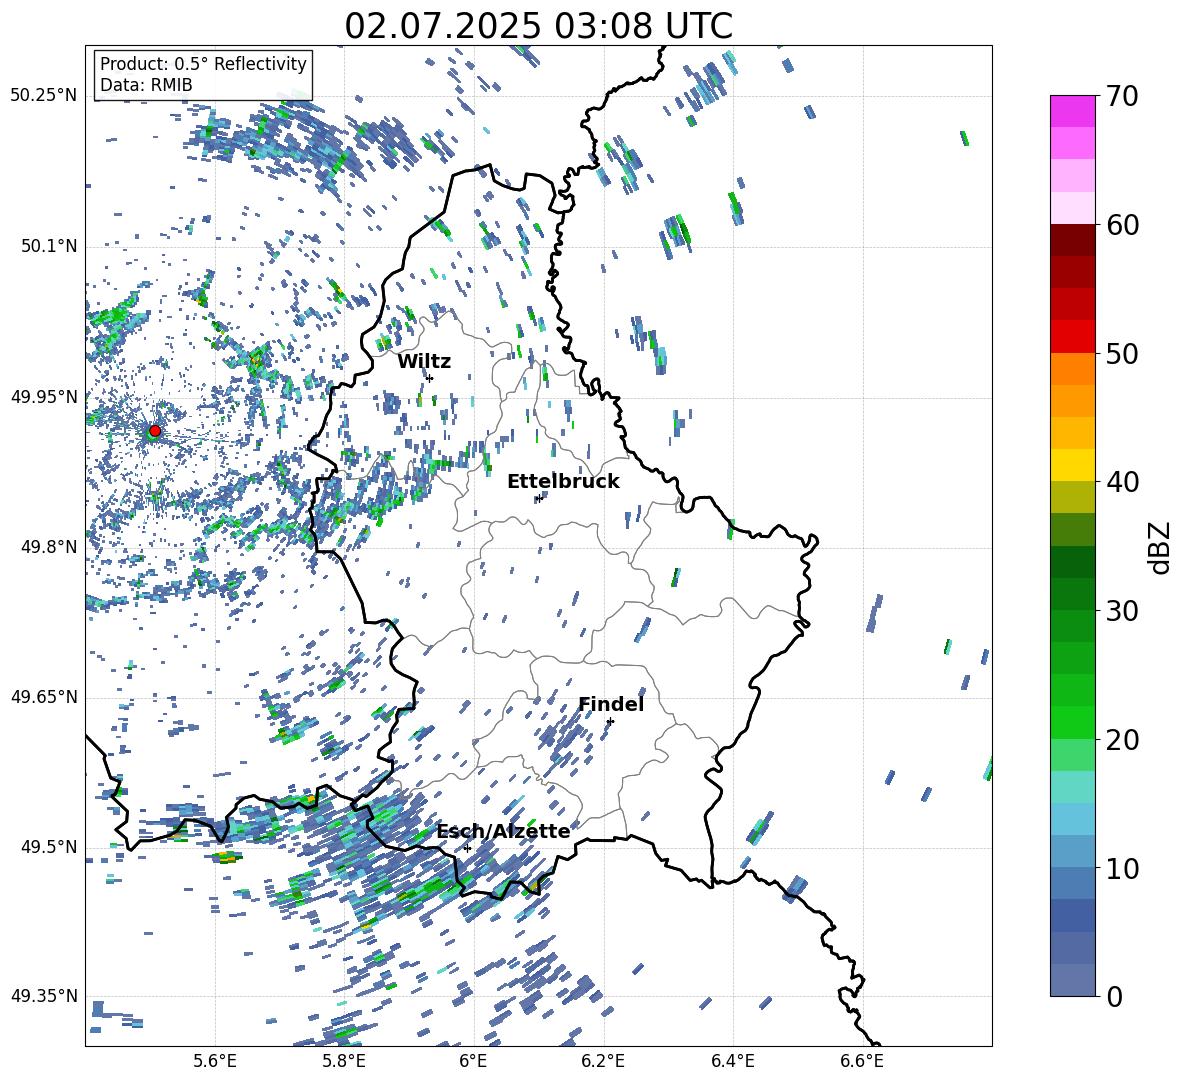Click the dBZ colorbar label
1184x1081 pixels.
(1158, 547)
